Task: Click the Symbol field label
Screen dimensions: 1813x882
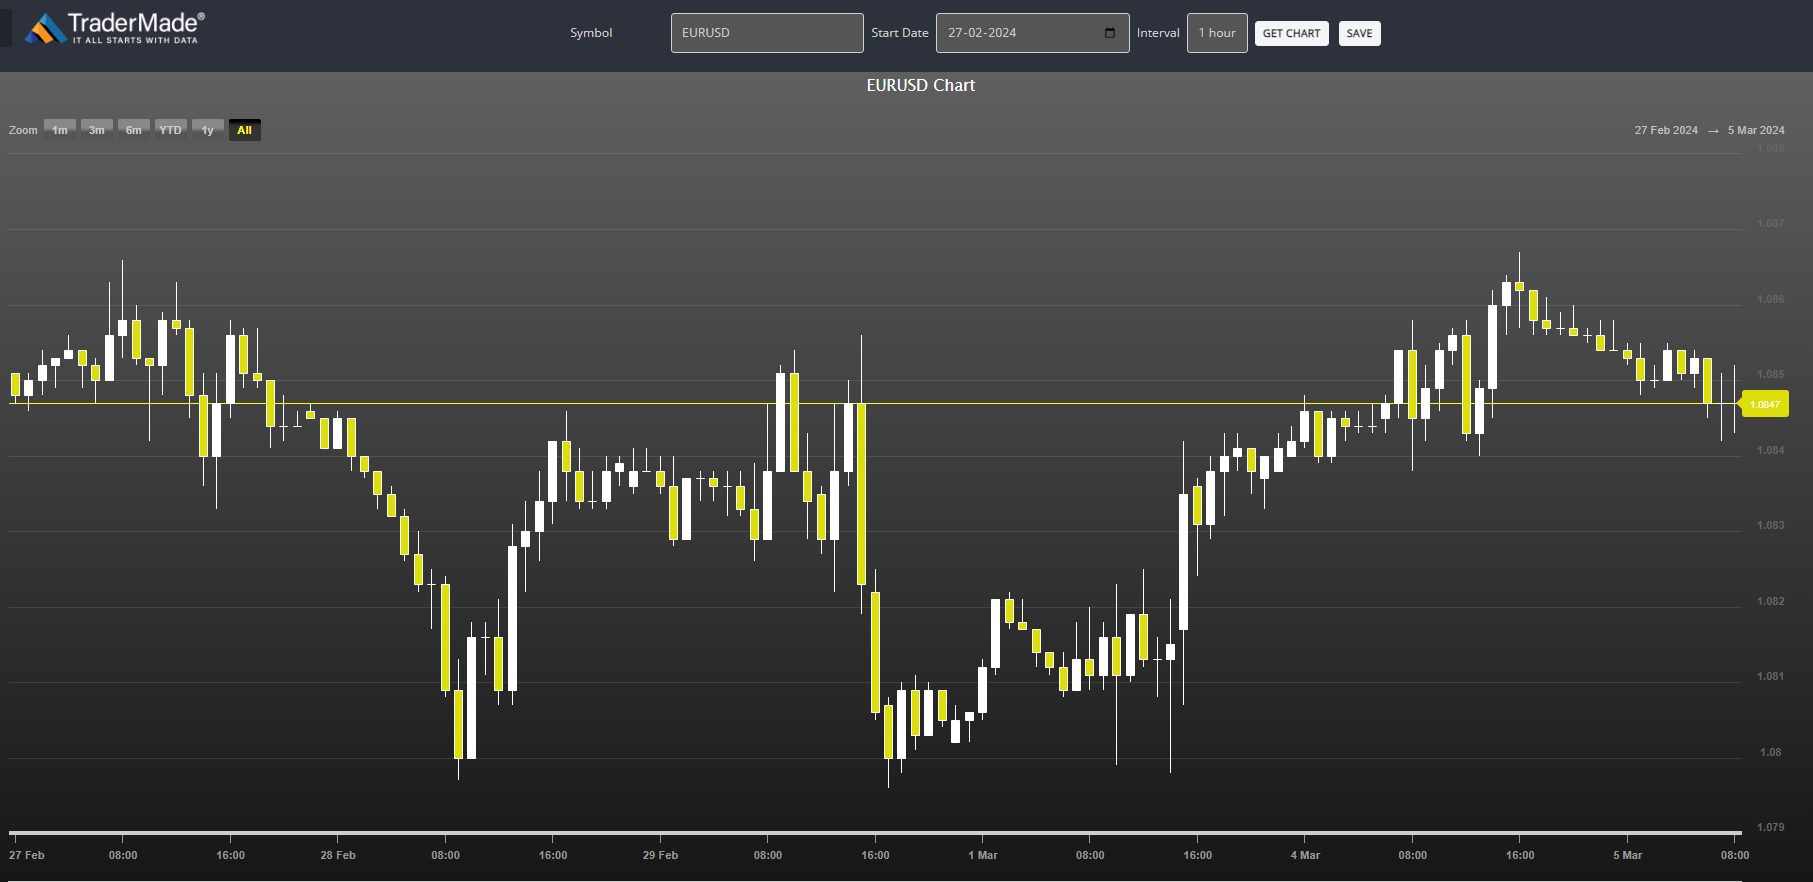Action: (x=591, y=33)
